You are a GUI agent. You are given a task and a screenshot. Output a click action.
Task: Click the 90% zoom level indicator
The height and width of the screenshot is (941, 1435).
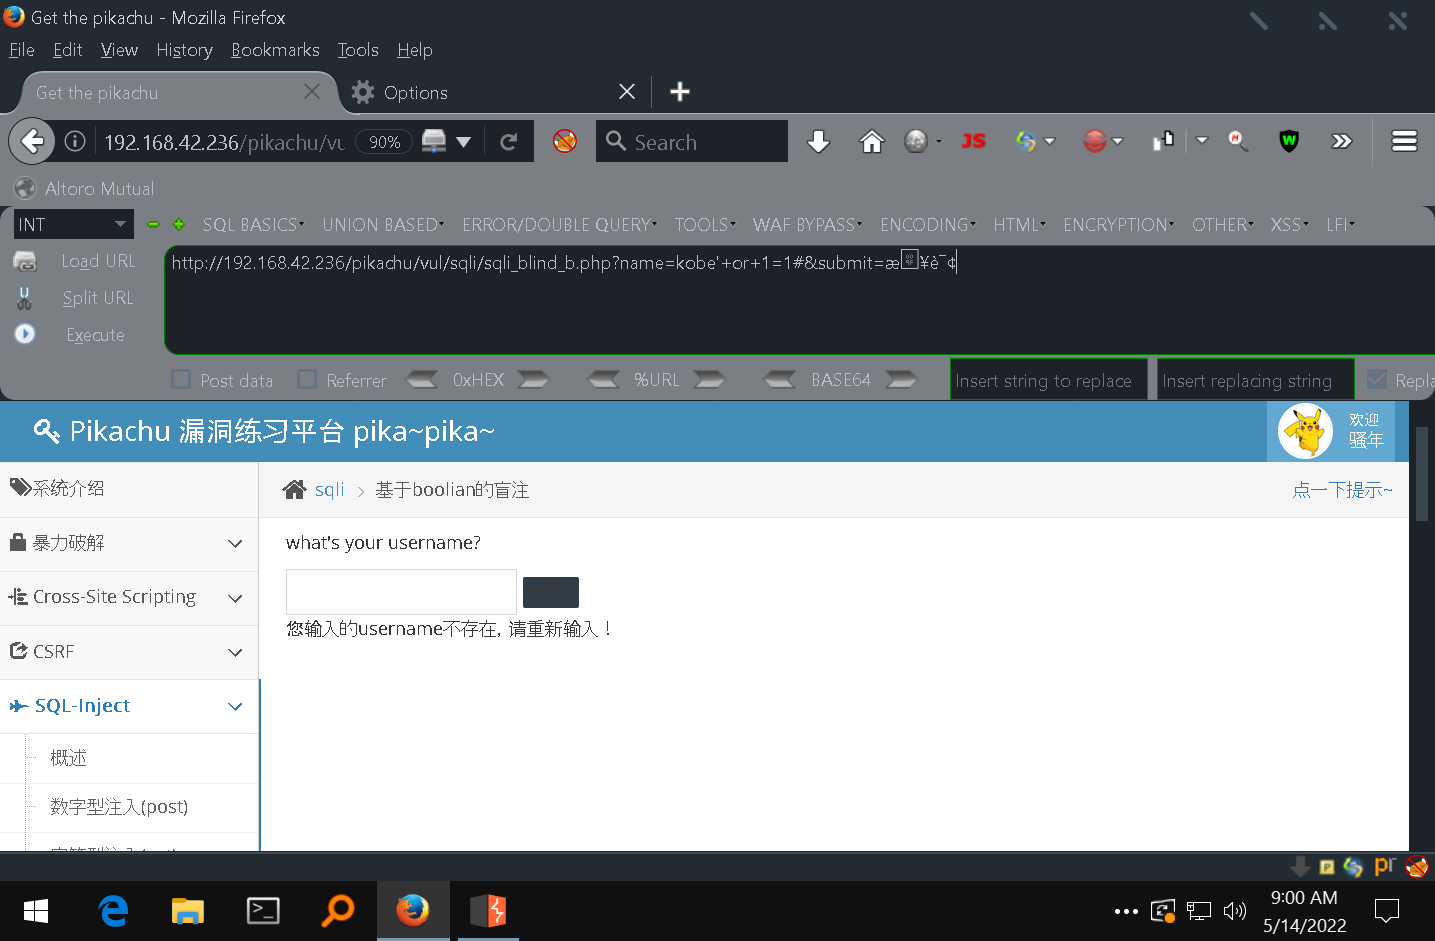click(x=385, y=142)
